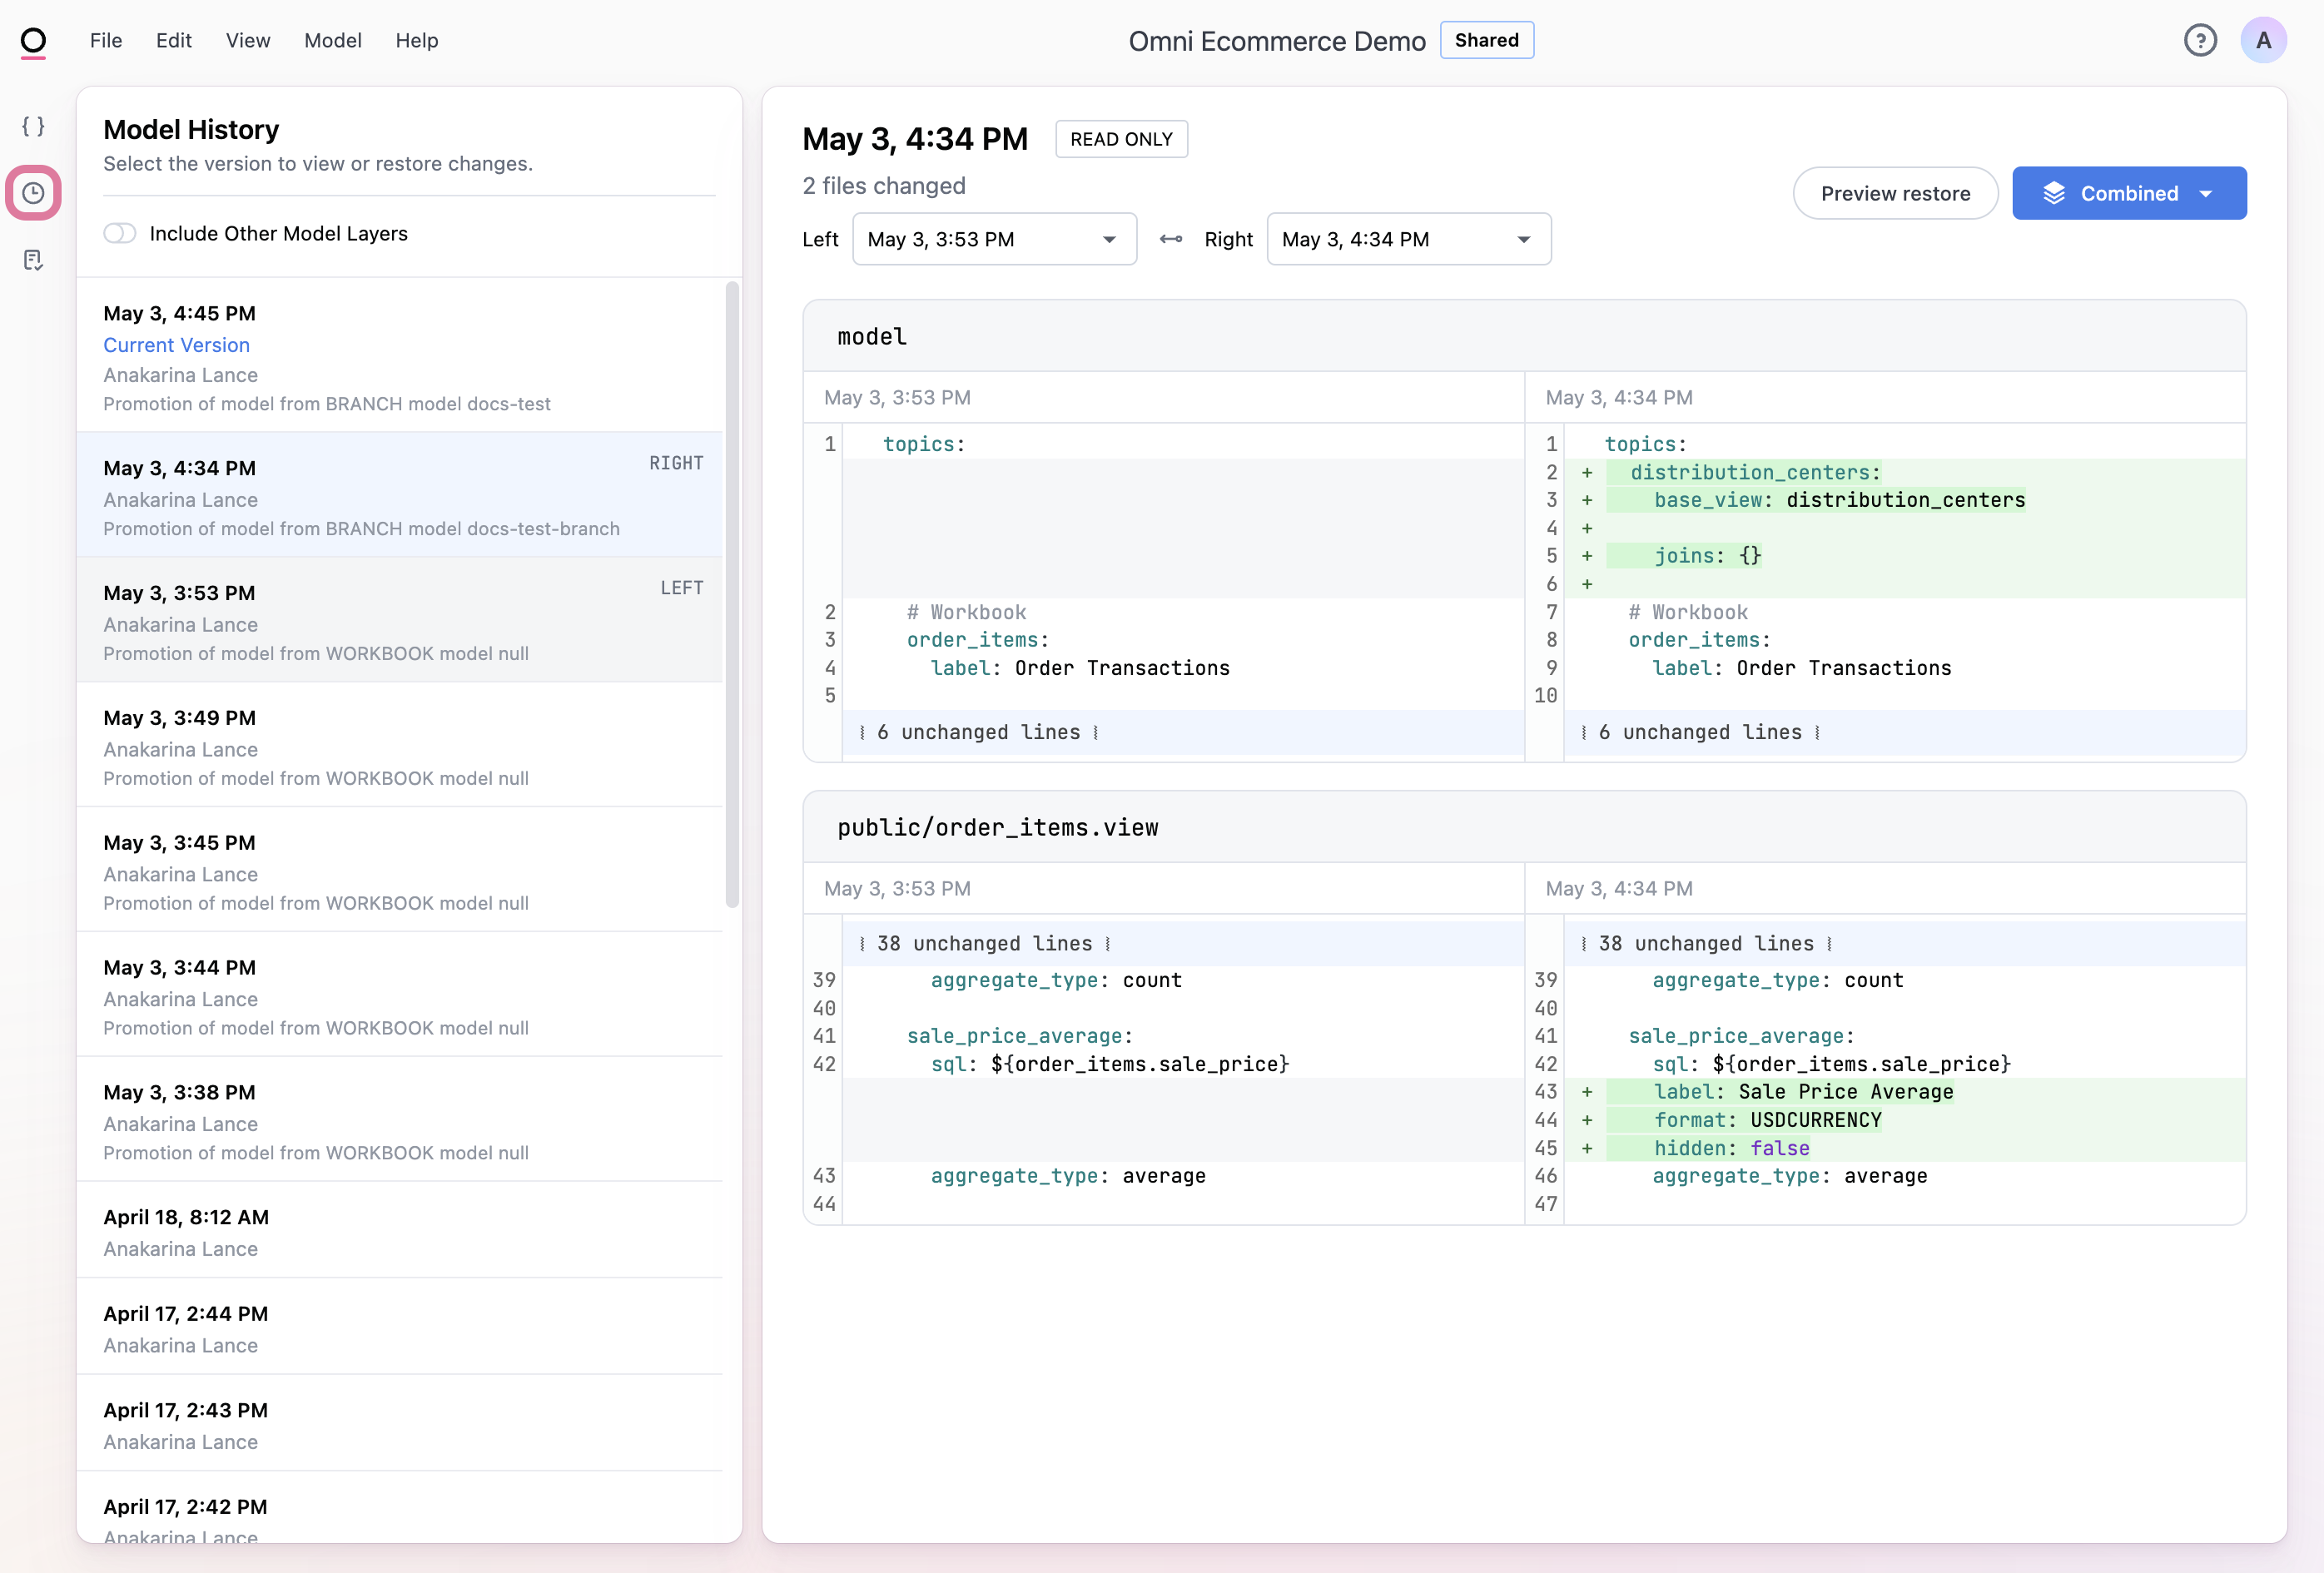Expand 6 unchanged lines in left model diff
The image size is (2324, 1573).
pyautogui.click(x=978, y=732)
